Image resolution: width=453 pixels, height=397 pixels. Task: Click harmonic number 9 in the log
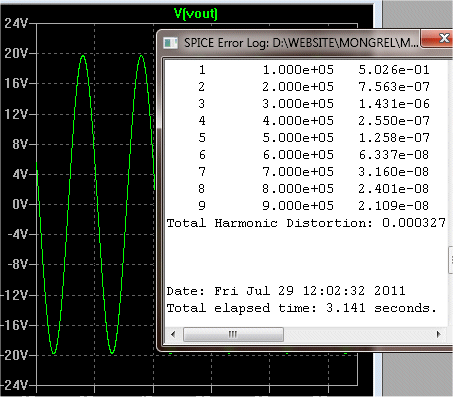click(202, 206)
